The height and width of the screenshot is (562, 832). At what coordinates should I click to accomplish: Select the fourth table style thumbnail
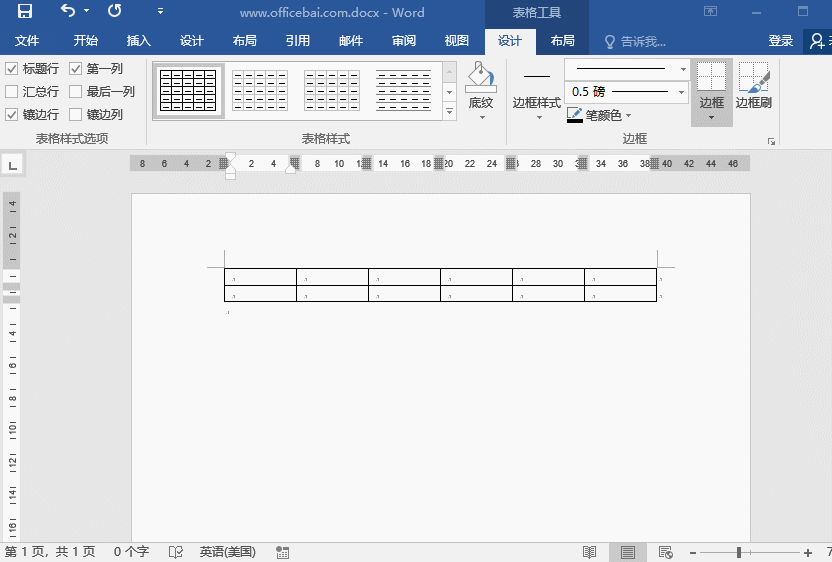(x=403, y=90)
